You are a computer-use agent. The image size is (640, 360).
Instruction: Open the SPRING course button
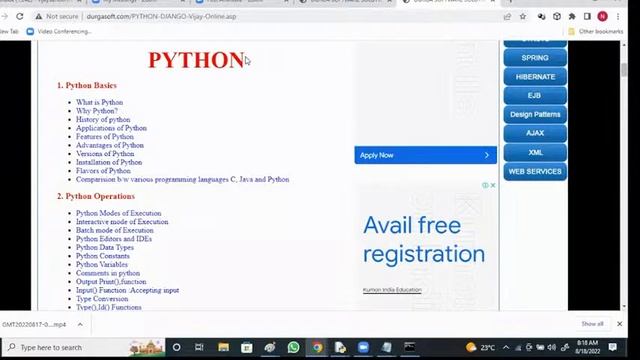[x=535, y=58]
